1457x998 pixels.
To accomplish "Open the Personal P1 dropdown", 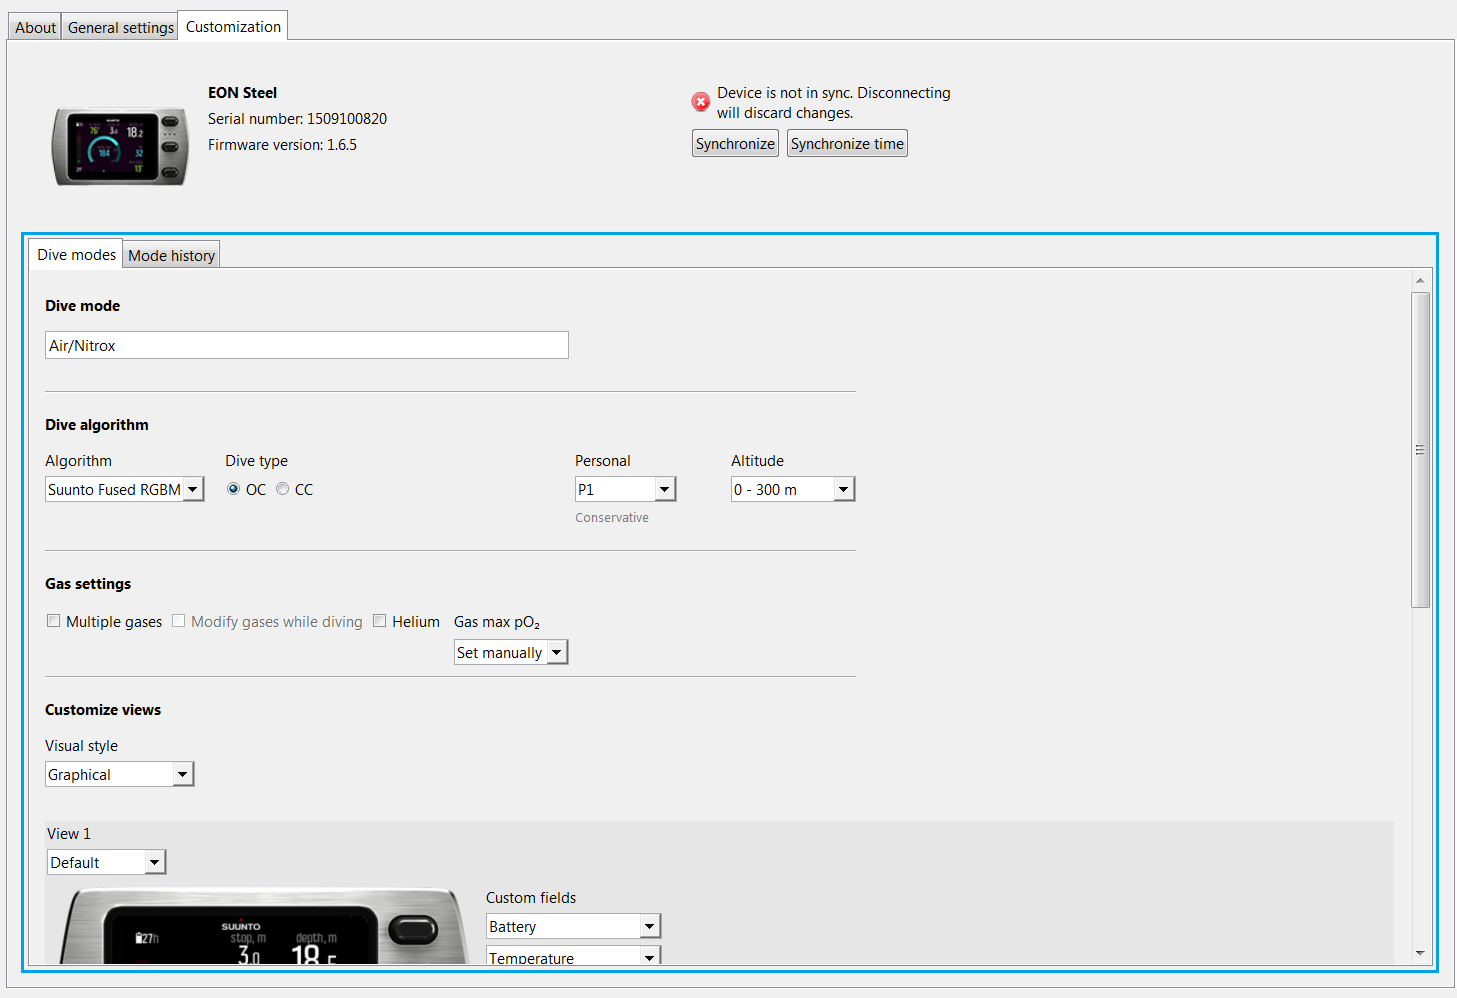I will [x=626, y=489].
